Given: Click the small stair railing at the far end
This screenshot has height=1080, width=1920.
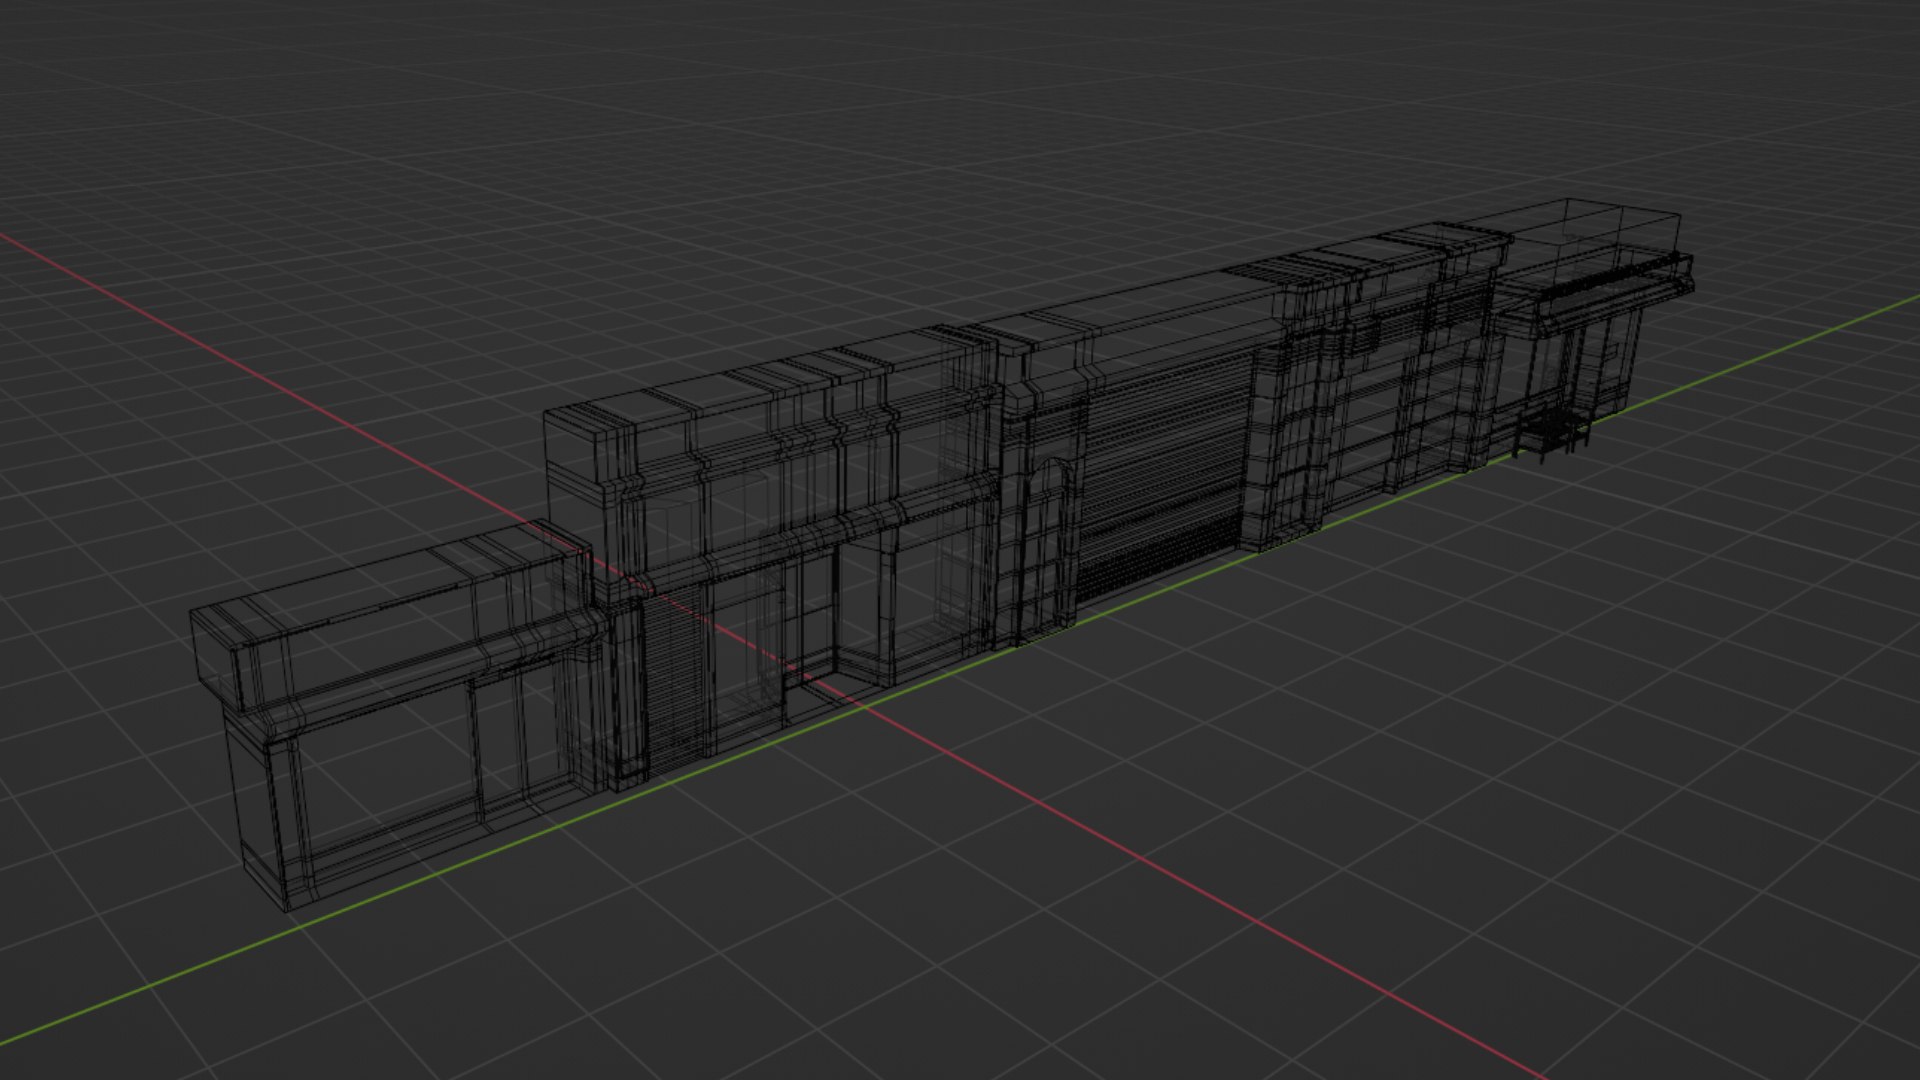Looking at the screenshot, I should click(1551, 434).
